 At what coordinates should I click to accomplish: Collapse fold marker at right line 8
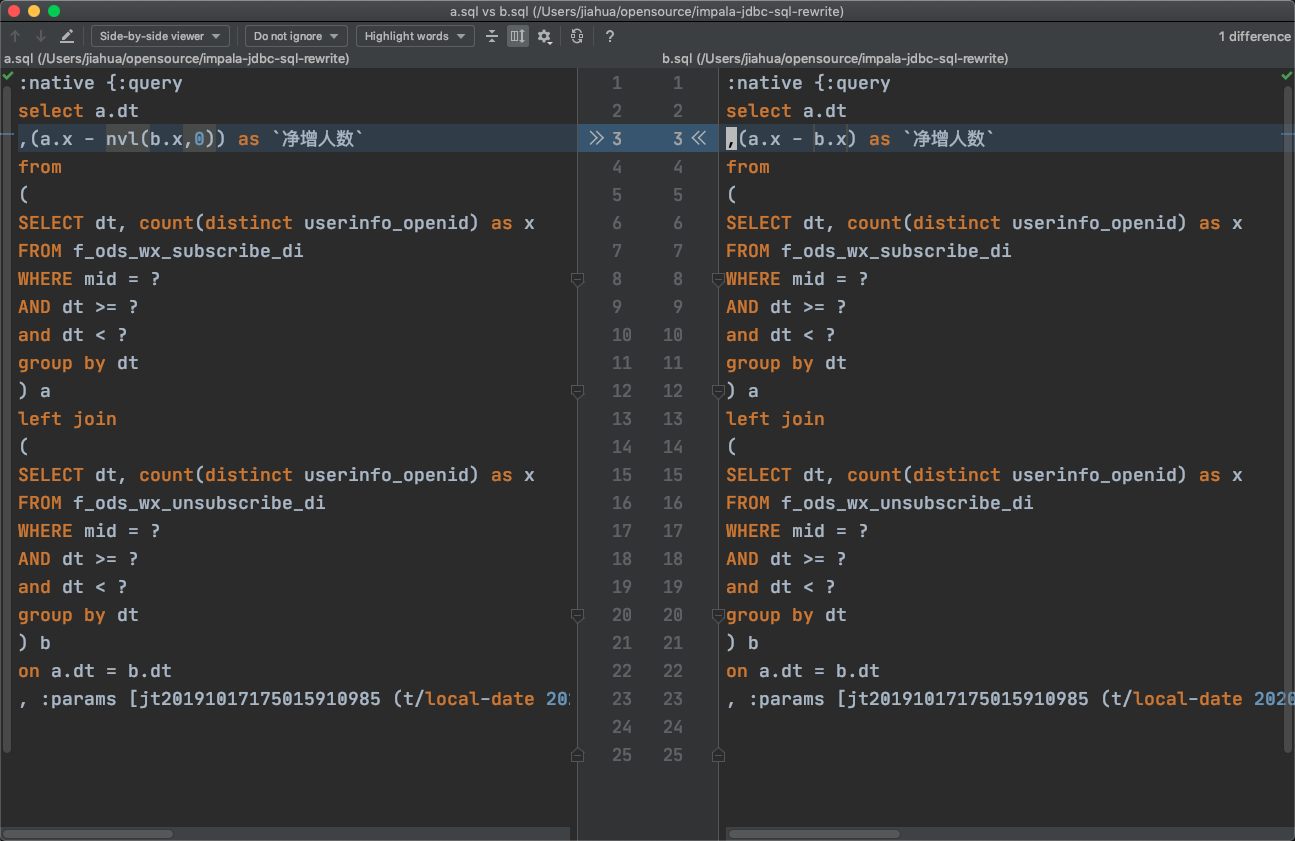[x=717, y=279]
